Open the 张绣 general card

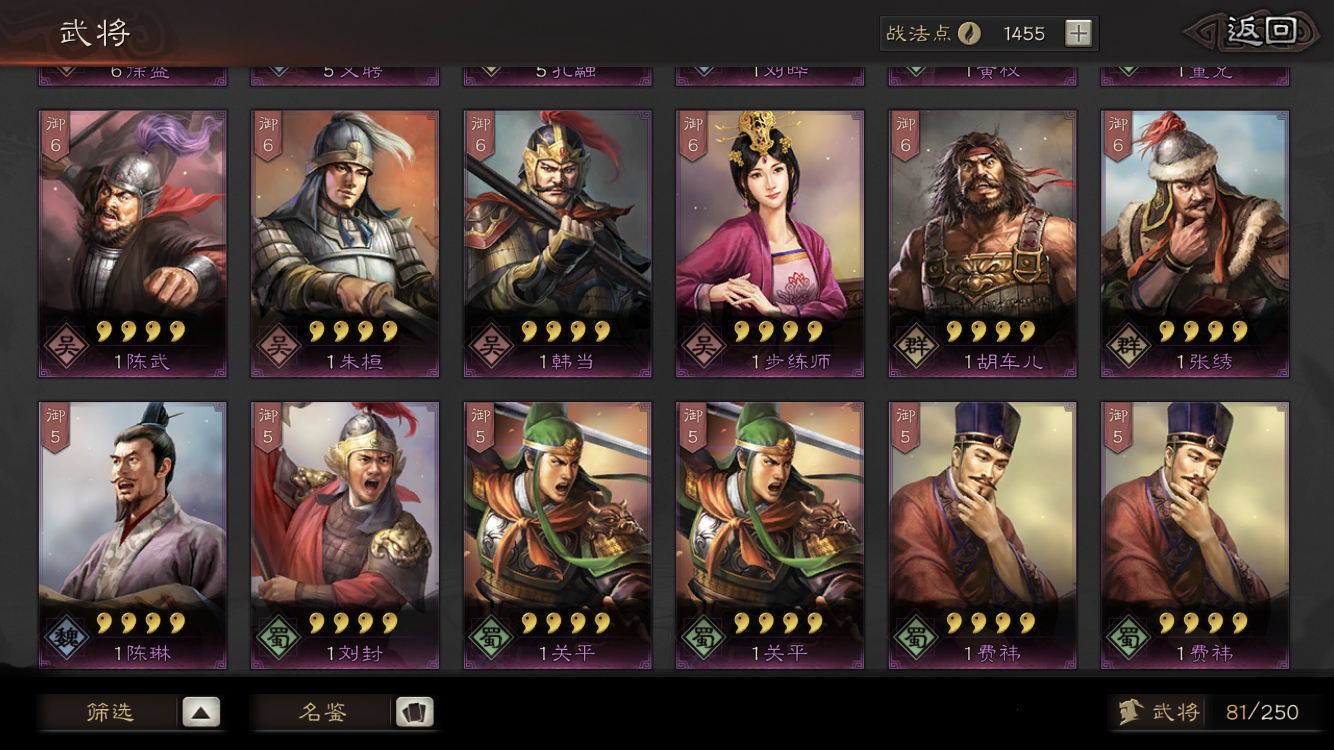tap(1195, 244)
